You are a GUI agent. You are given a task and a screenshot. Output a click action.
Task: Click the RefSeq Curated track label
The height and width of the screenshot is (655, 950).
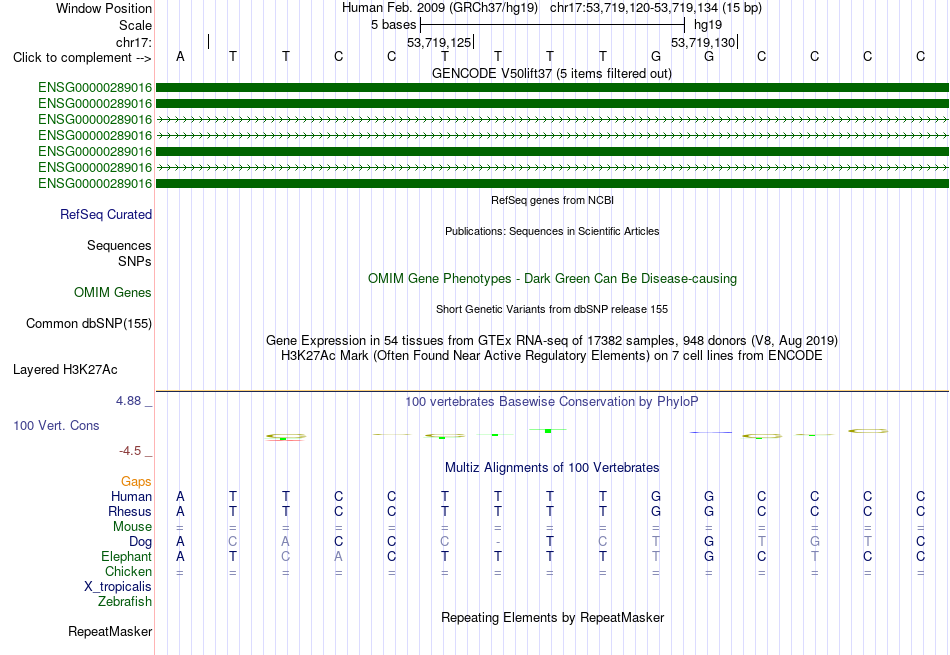[x=106, y=214]
